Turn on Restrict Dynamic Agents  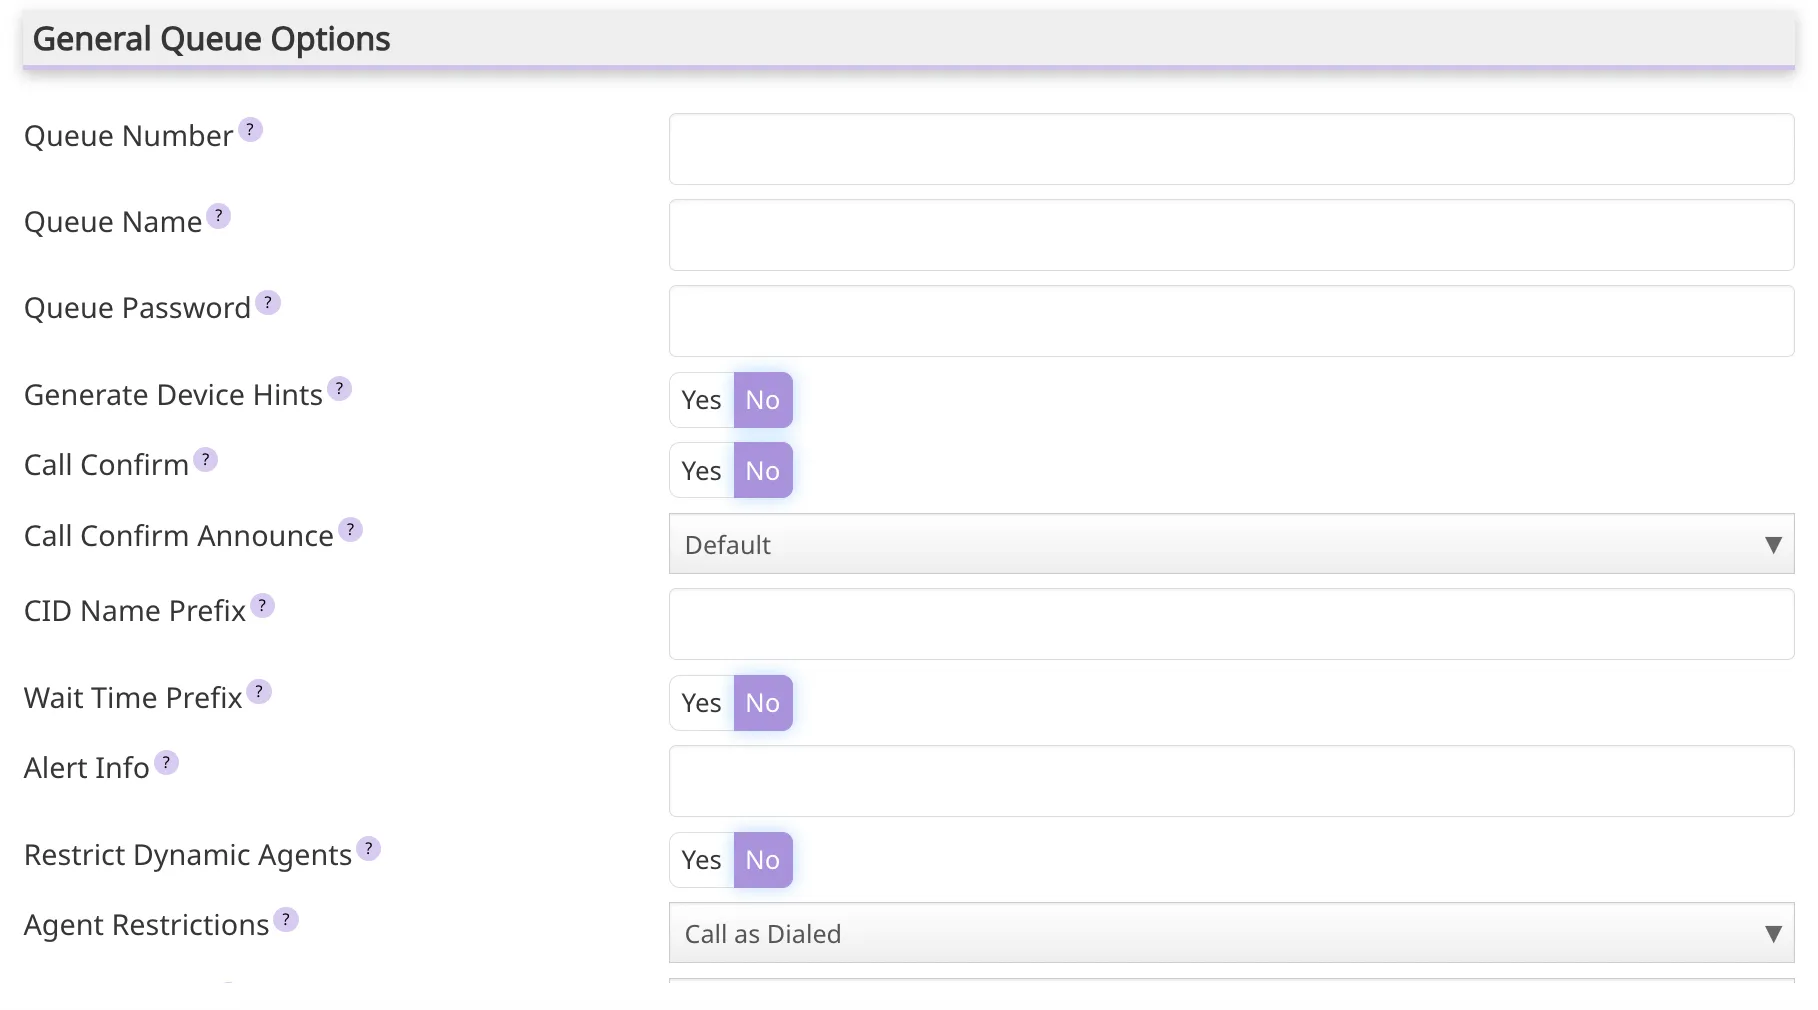click(700, 859)
